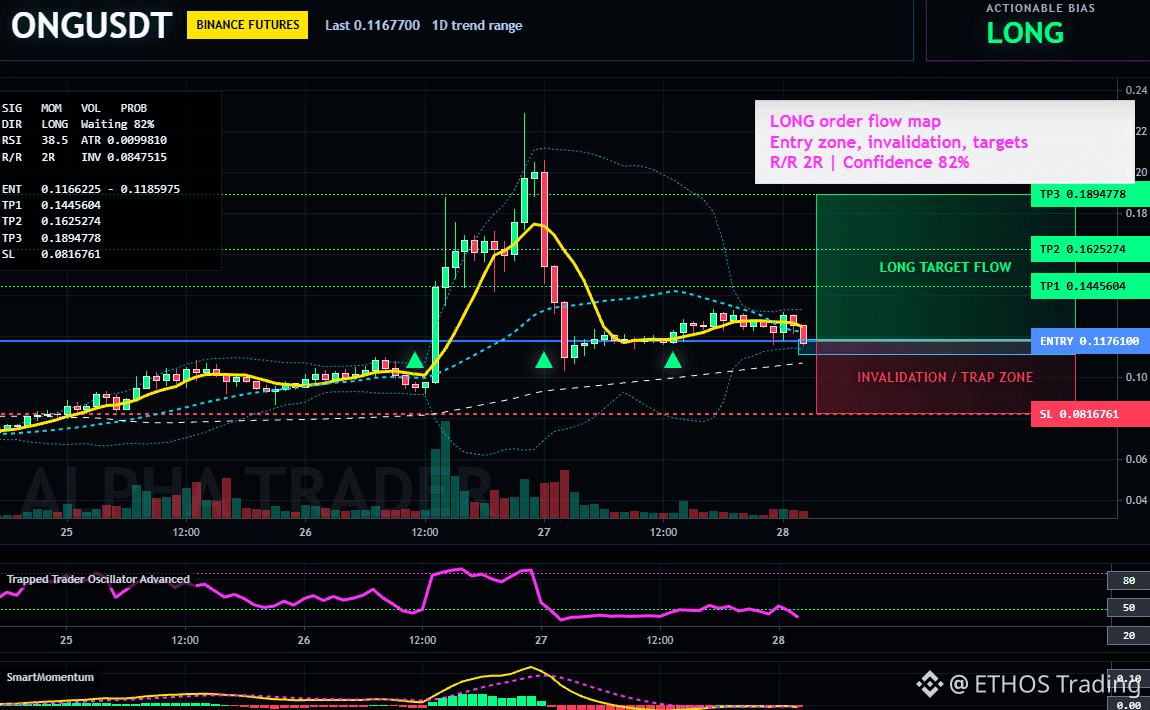
Task: Click the oscillator 50 level label
Action: (1128, 607)
